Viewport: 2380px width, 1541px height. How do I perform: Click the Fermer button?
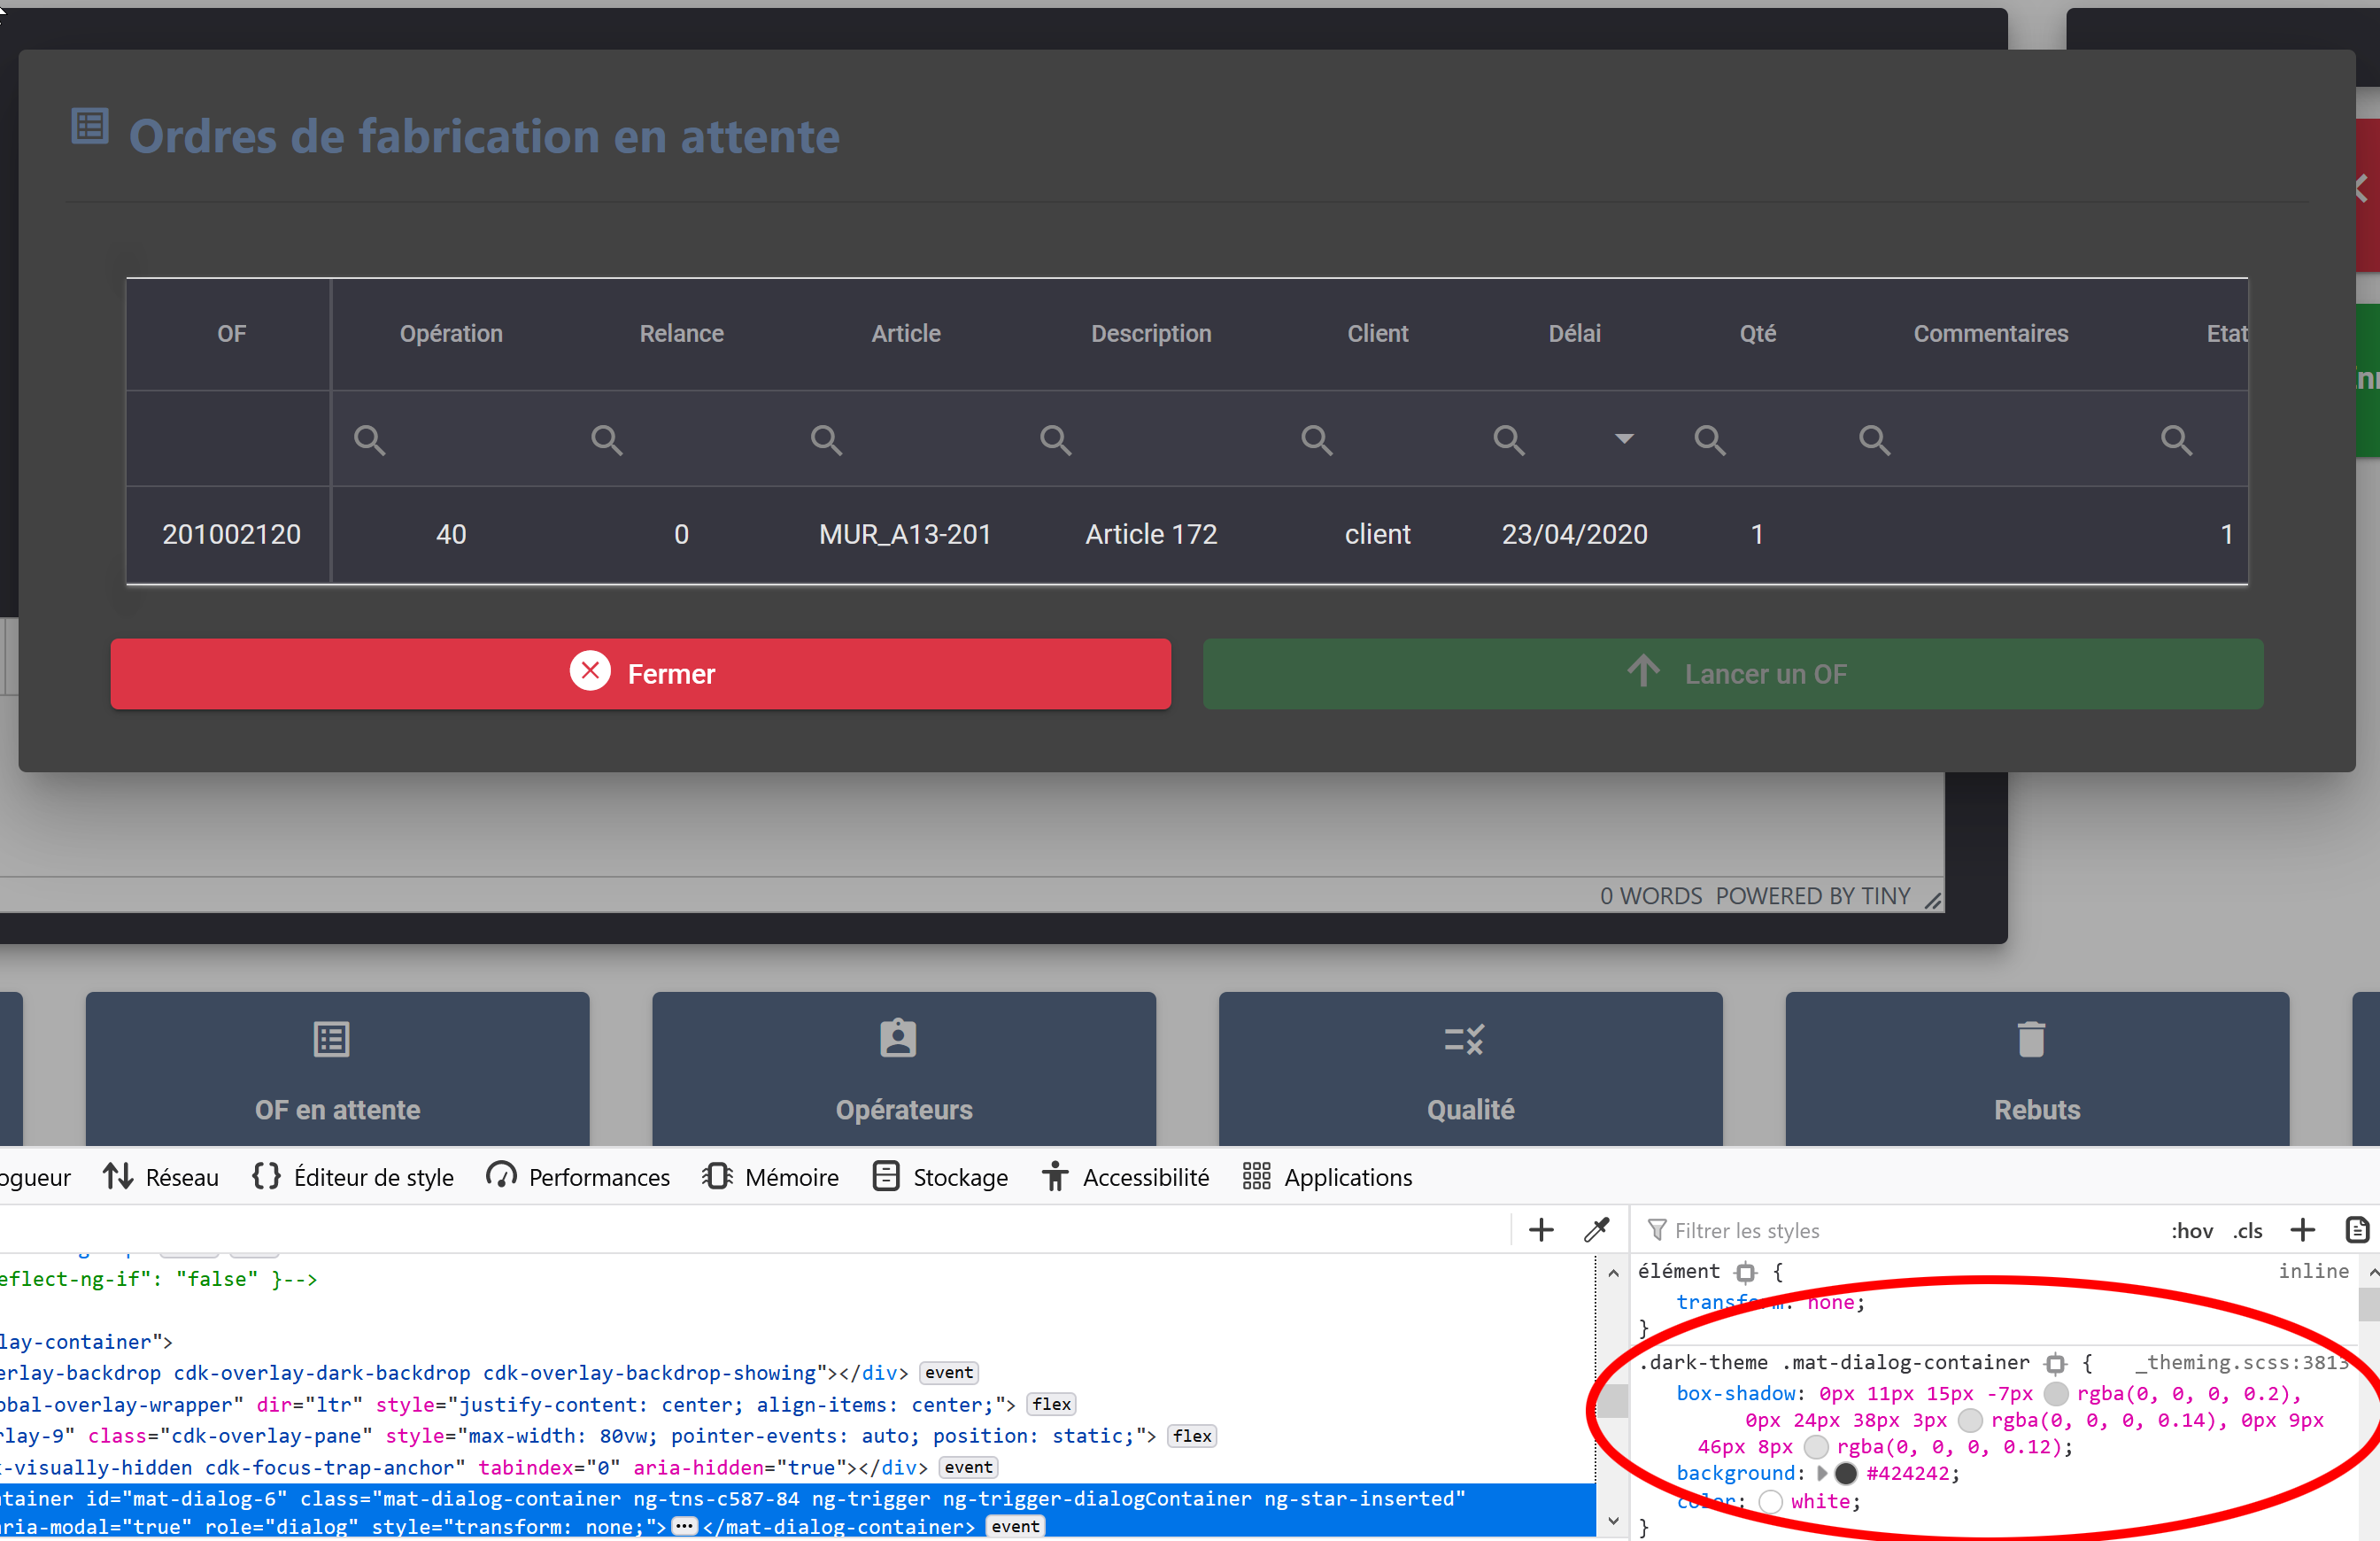pyautogui.click(x=639, y=674)
